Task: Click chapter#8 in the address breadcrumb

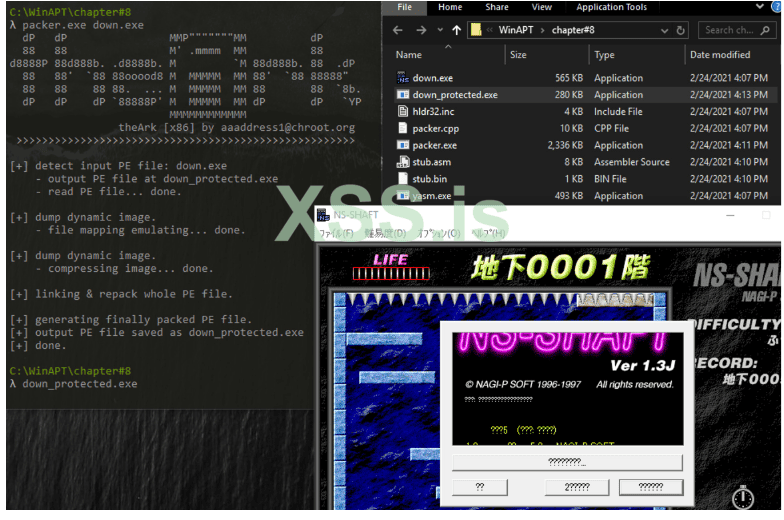Action: 573,30
